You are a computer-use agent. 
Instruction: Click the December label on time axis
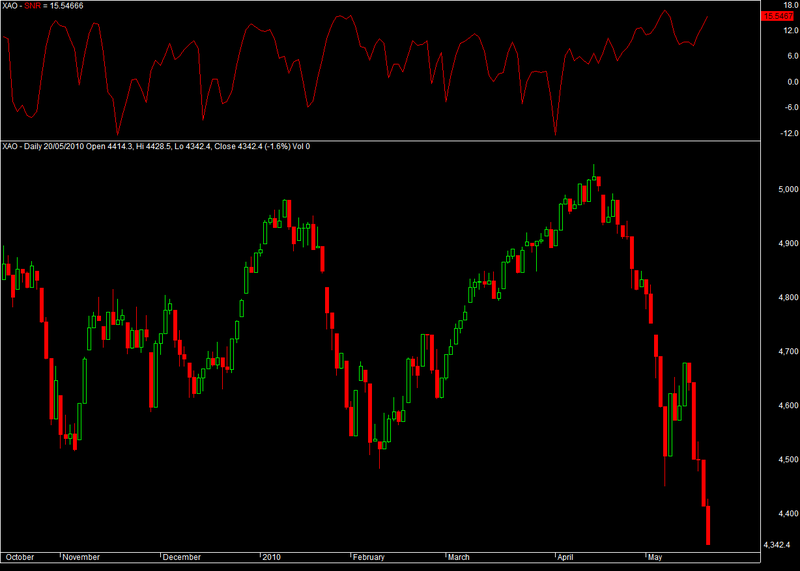point(182,557)
